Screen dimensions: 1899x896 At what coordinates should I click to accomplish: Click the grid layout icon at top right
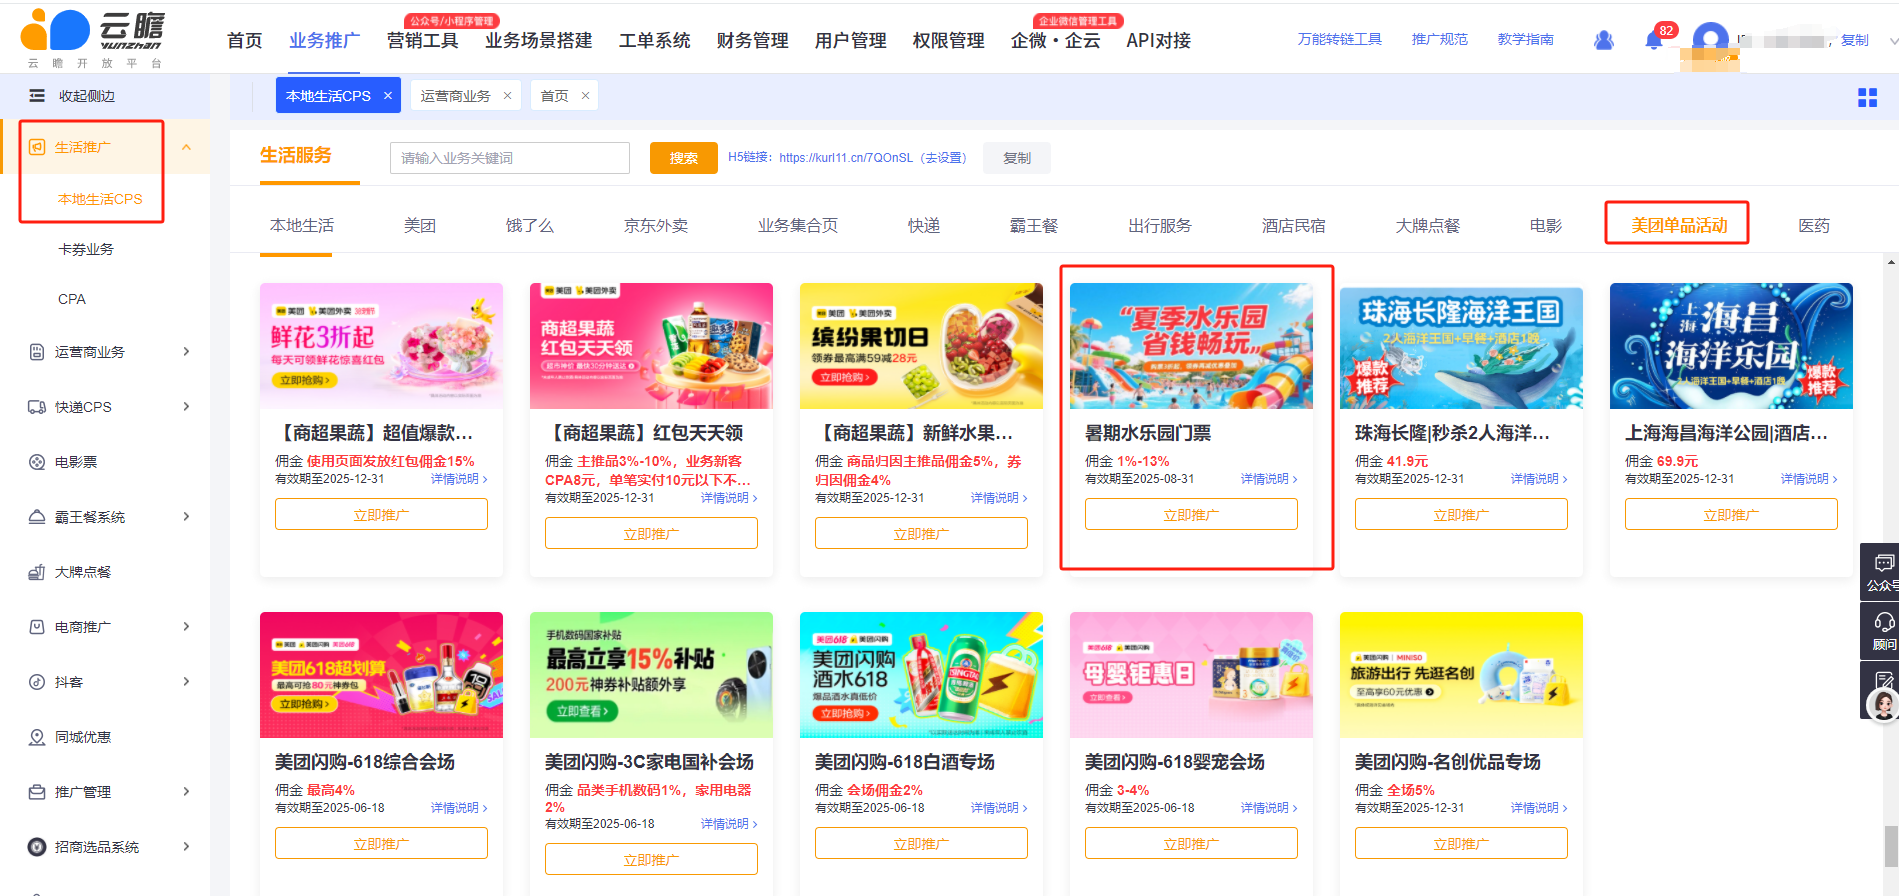tap(1866, 97)
